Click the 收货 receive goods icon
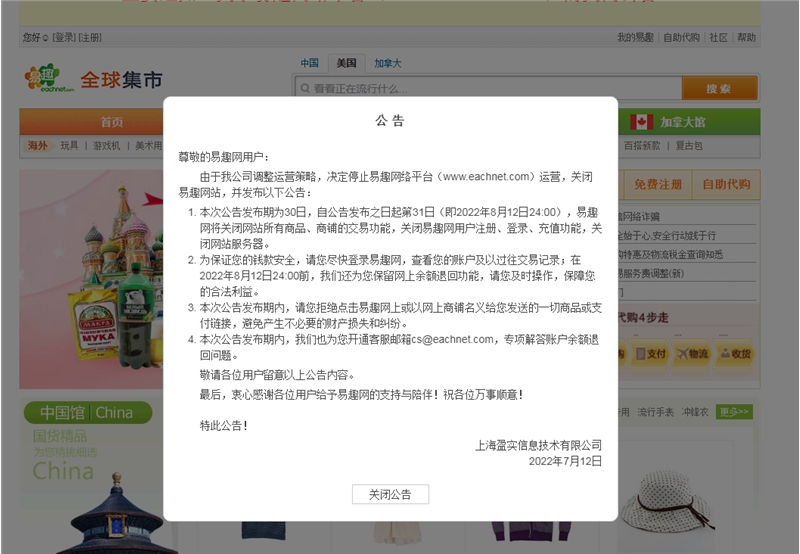The image size is (800, 554). (724, 354)
